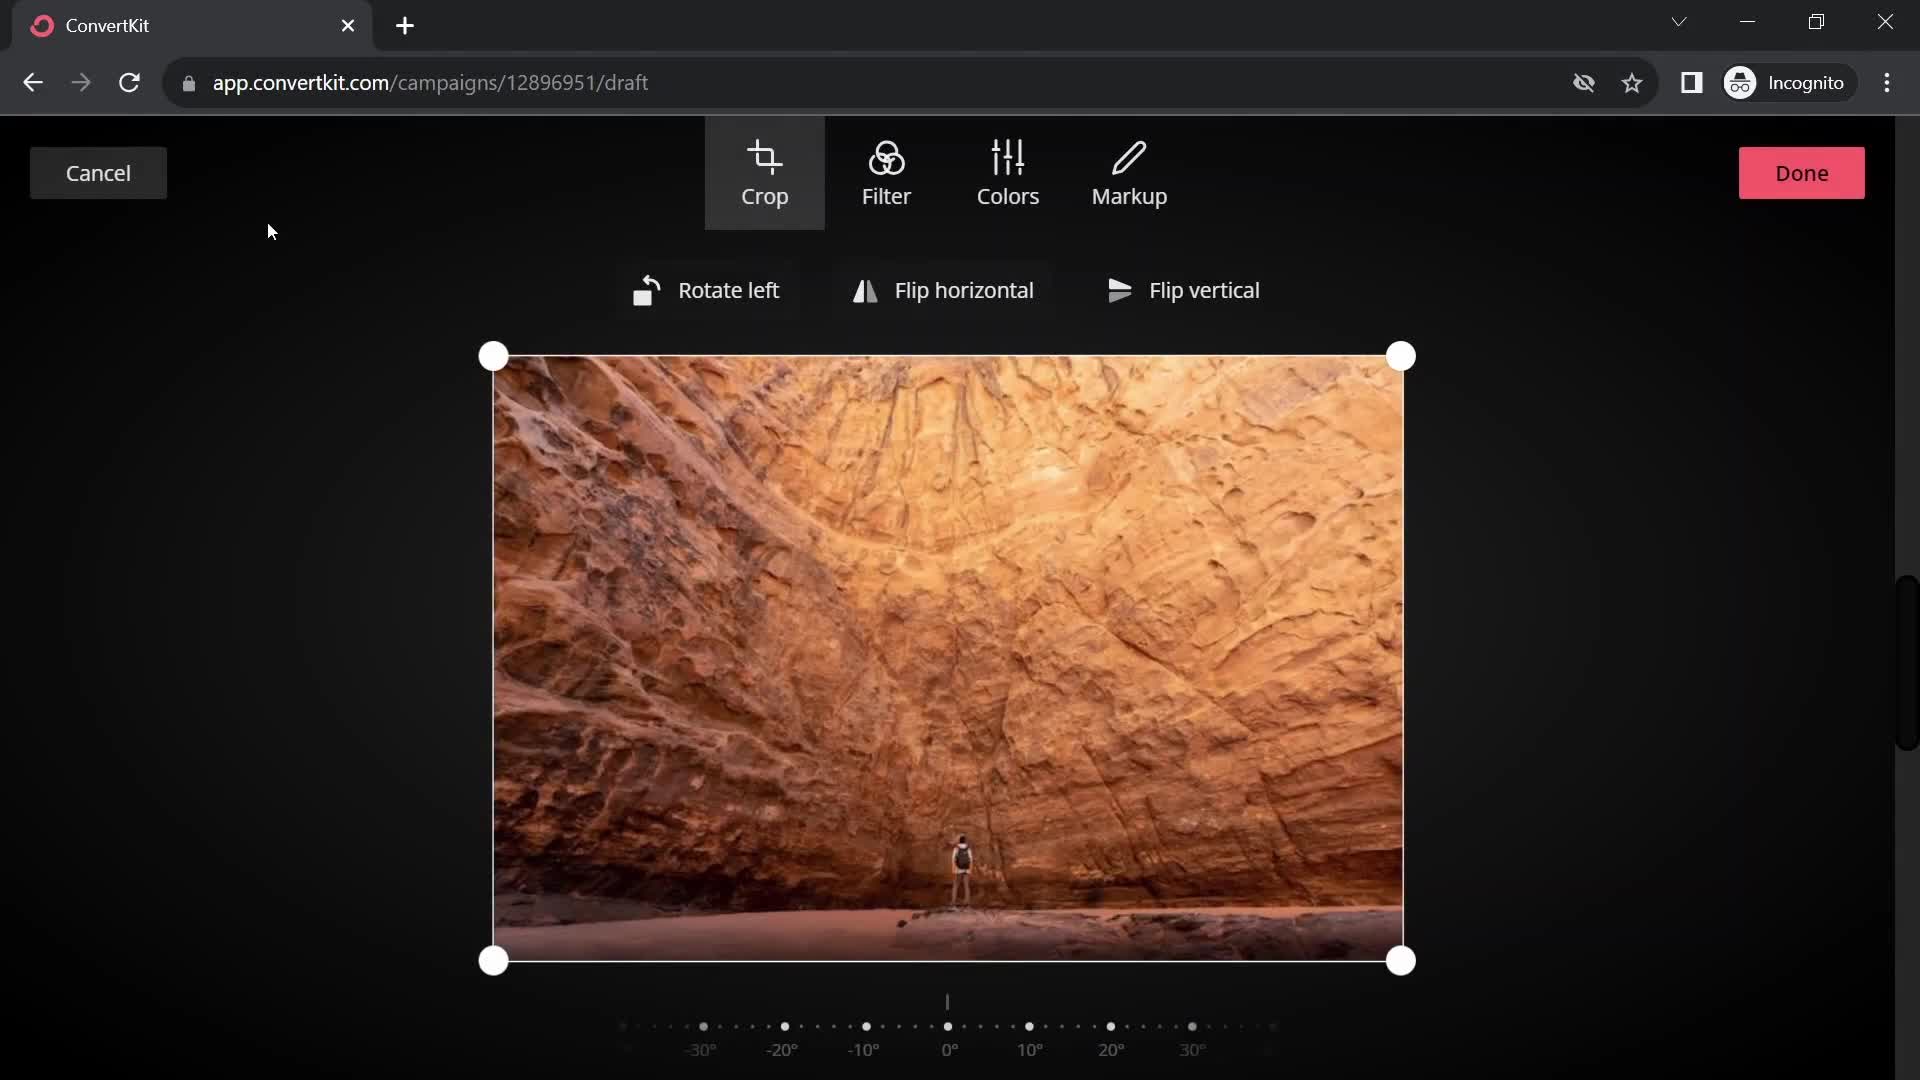Click Done to apply changes
This screenshot has height=1080, width=1920.
click(x=1801, y=173)
